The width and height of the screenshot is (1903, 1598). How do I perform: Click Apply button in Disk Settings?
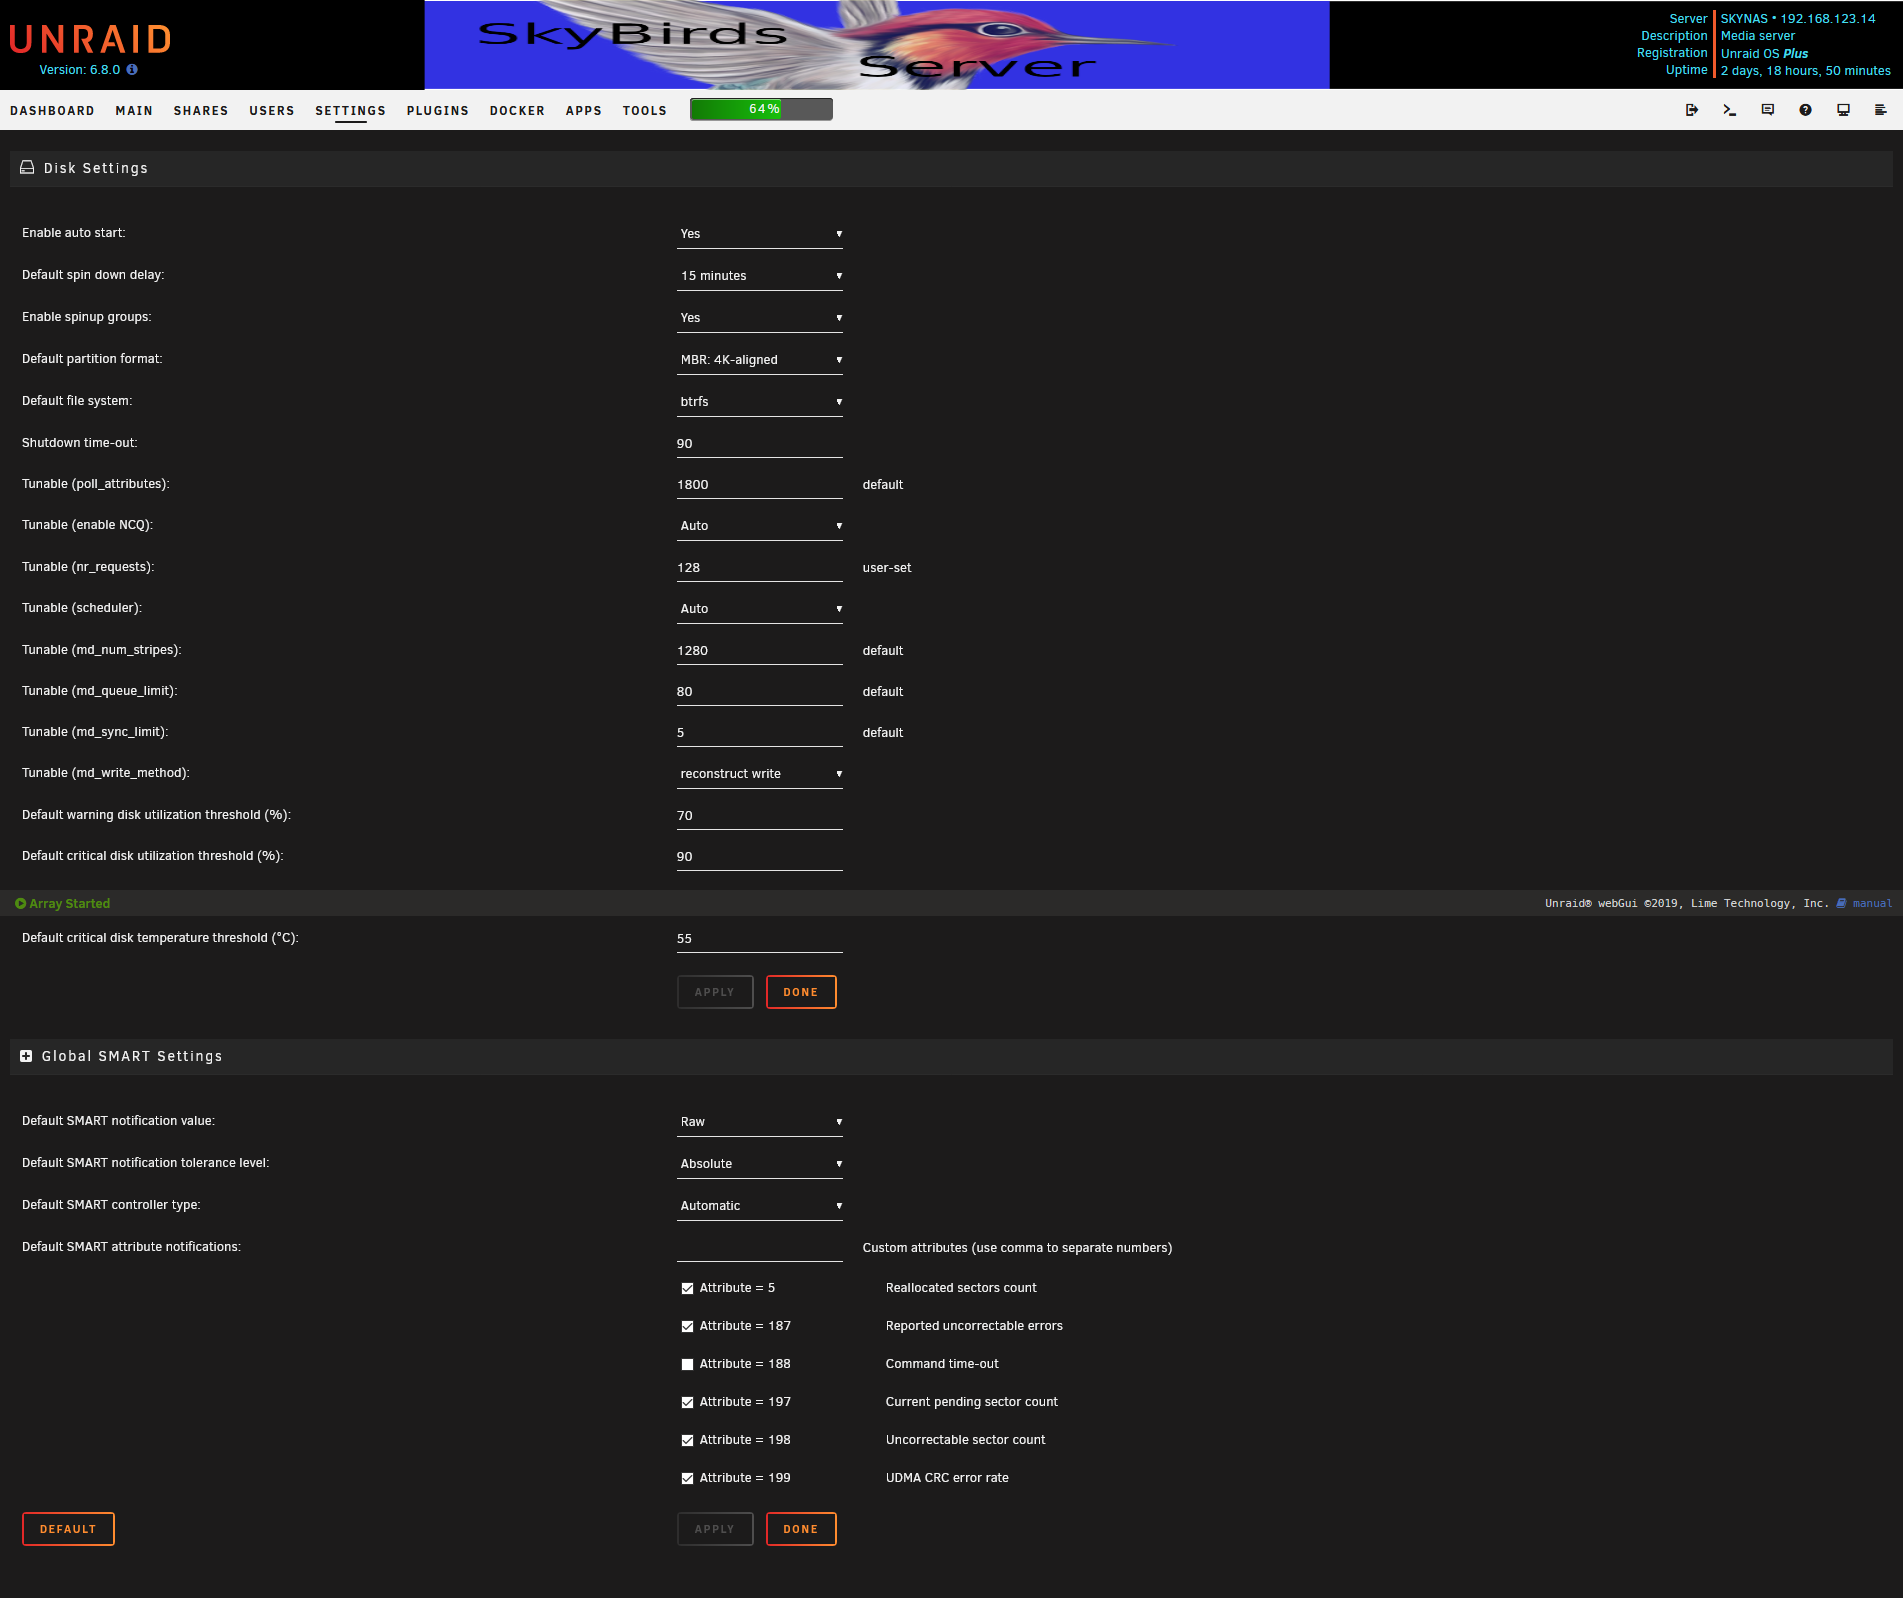(x=715, y=992)
